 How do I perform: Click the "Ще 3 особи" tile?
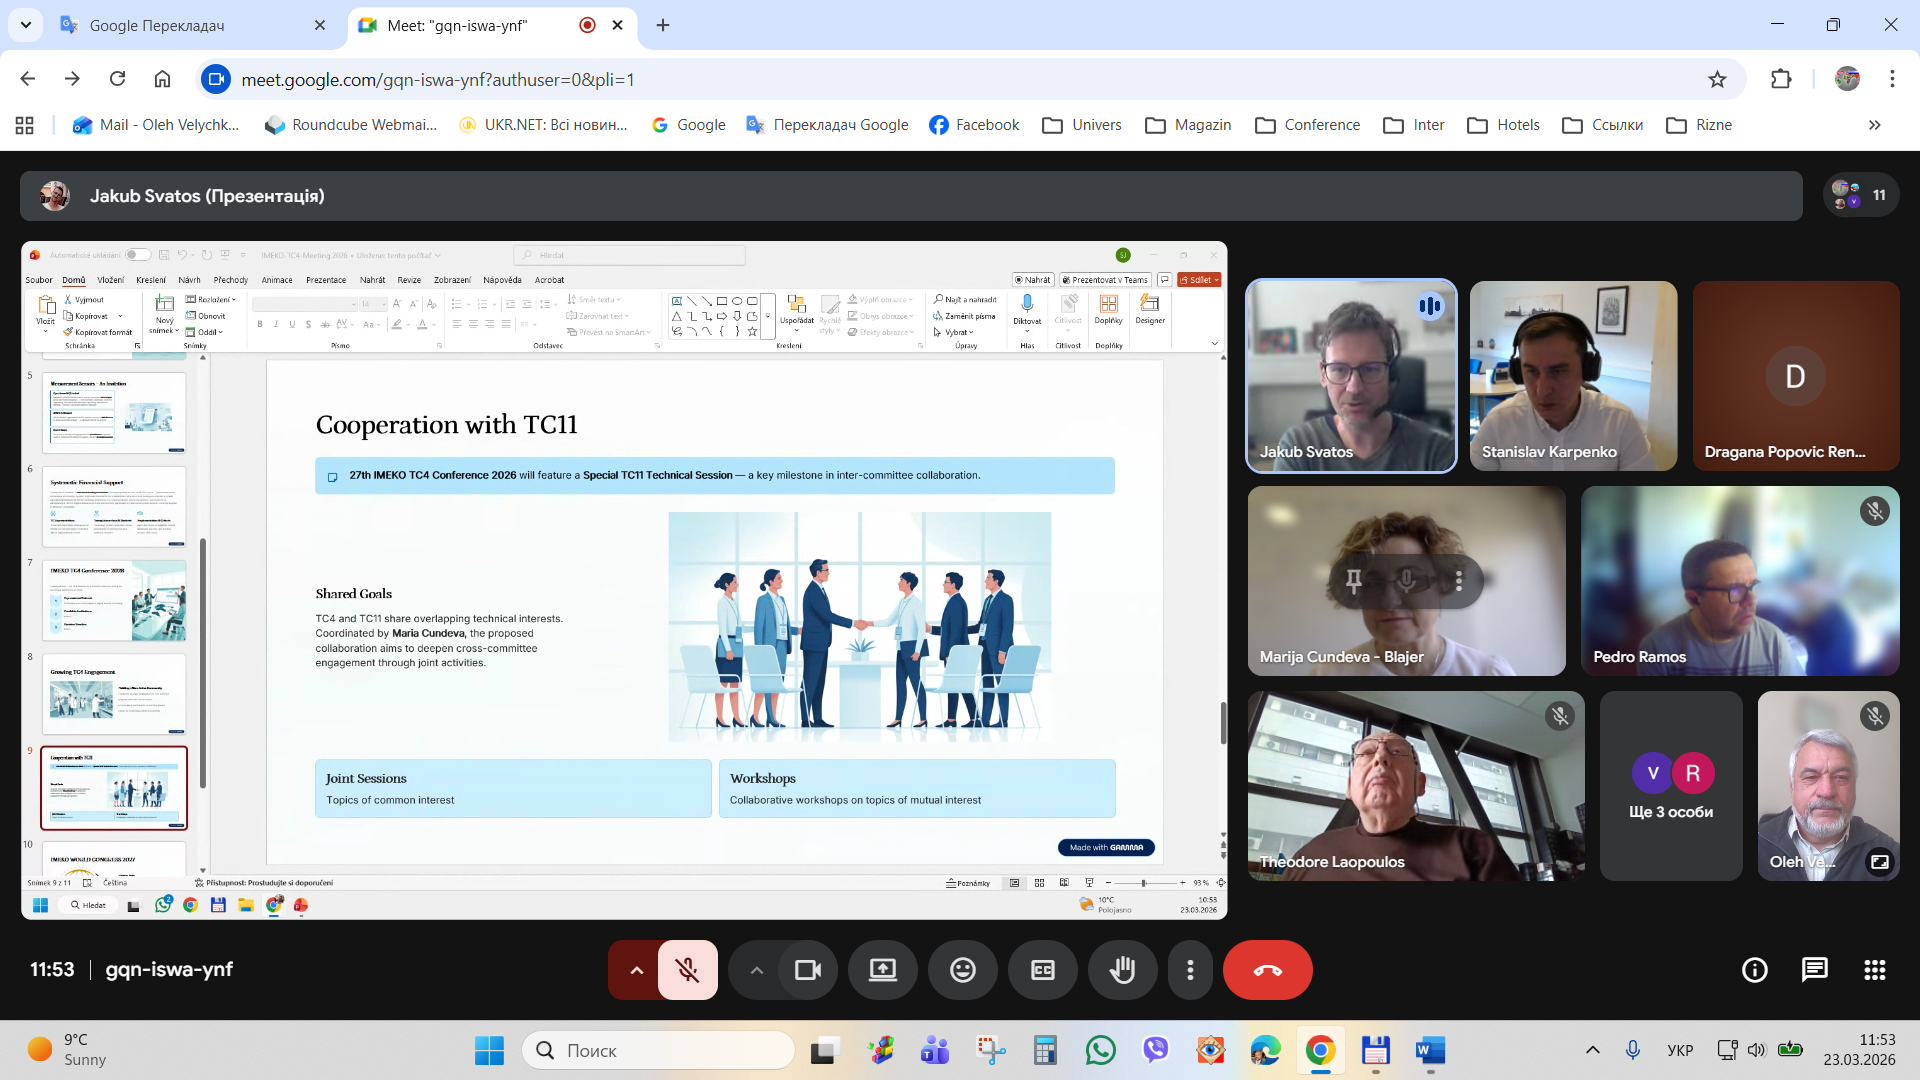1670,786
